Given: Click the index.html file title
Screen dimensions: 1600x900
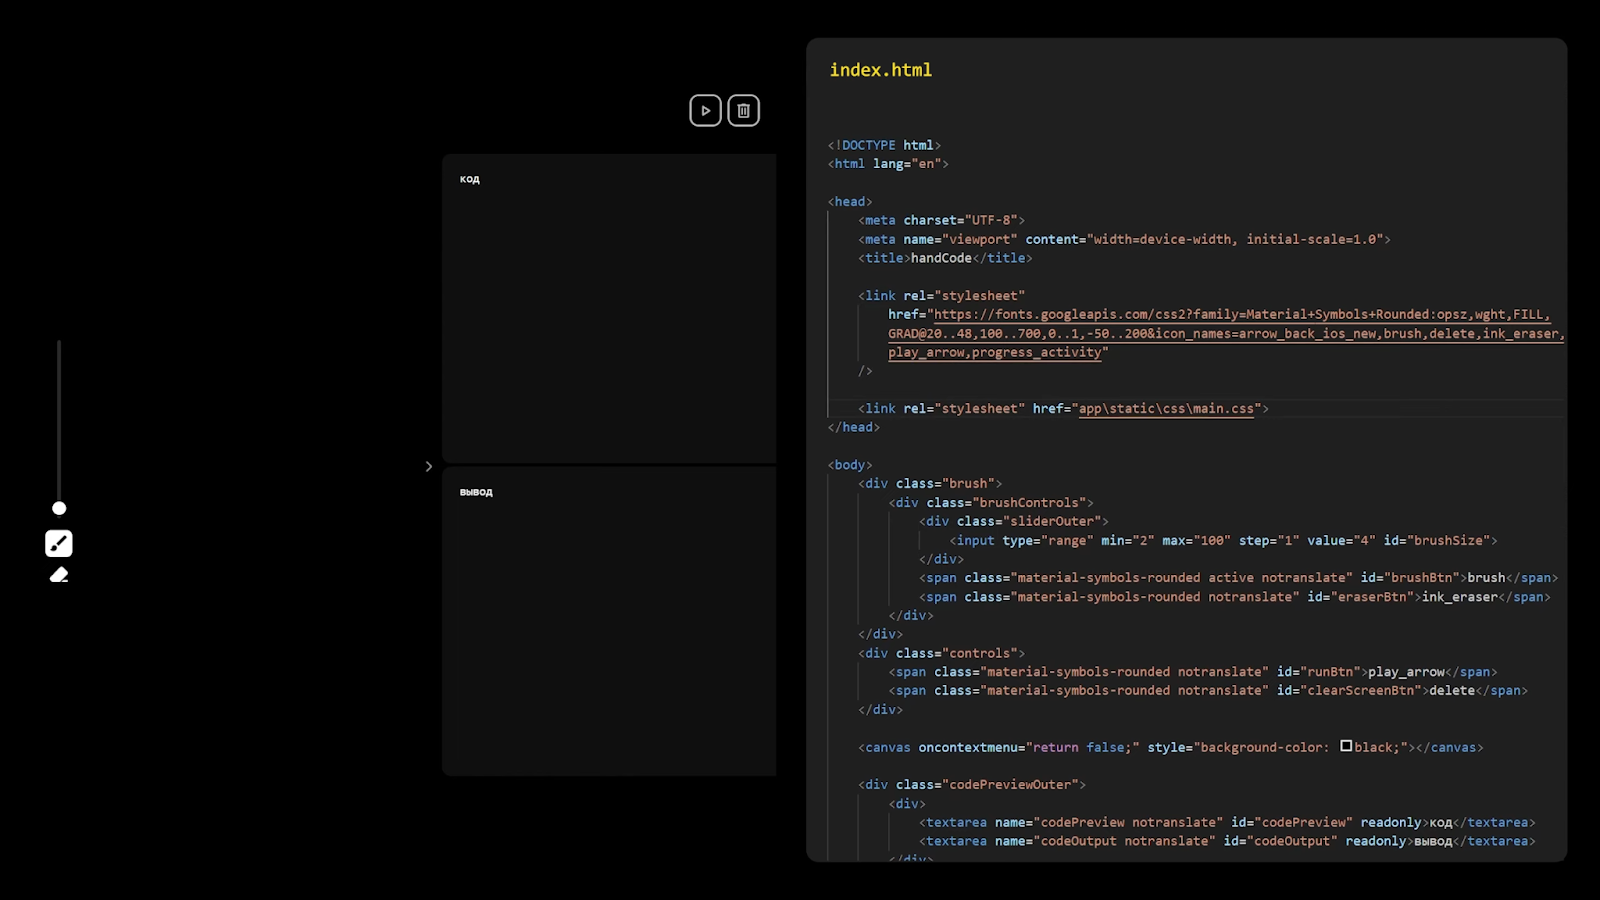Looking at the screenshot, I should pos(880,70).
